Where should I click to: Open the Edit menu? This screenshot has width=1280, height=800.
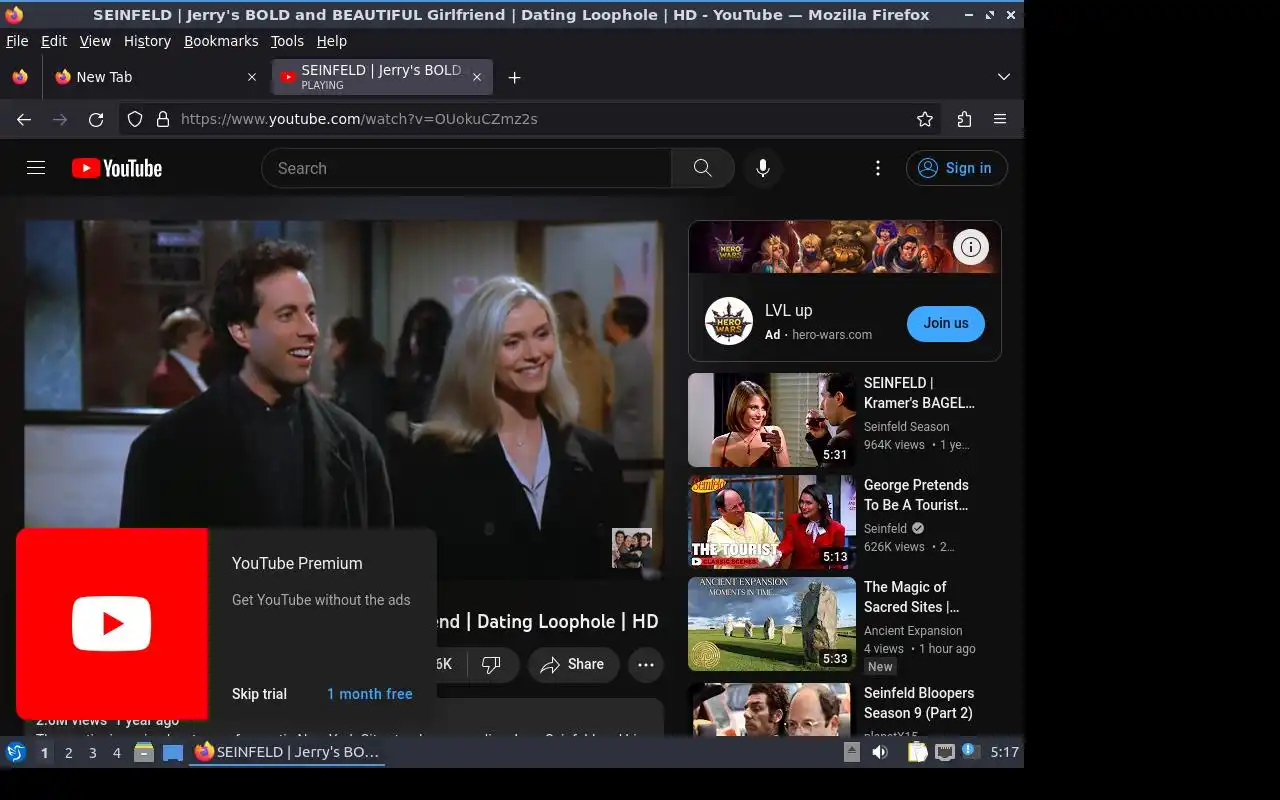[x=54, y=41]
